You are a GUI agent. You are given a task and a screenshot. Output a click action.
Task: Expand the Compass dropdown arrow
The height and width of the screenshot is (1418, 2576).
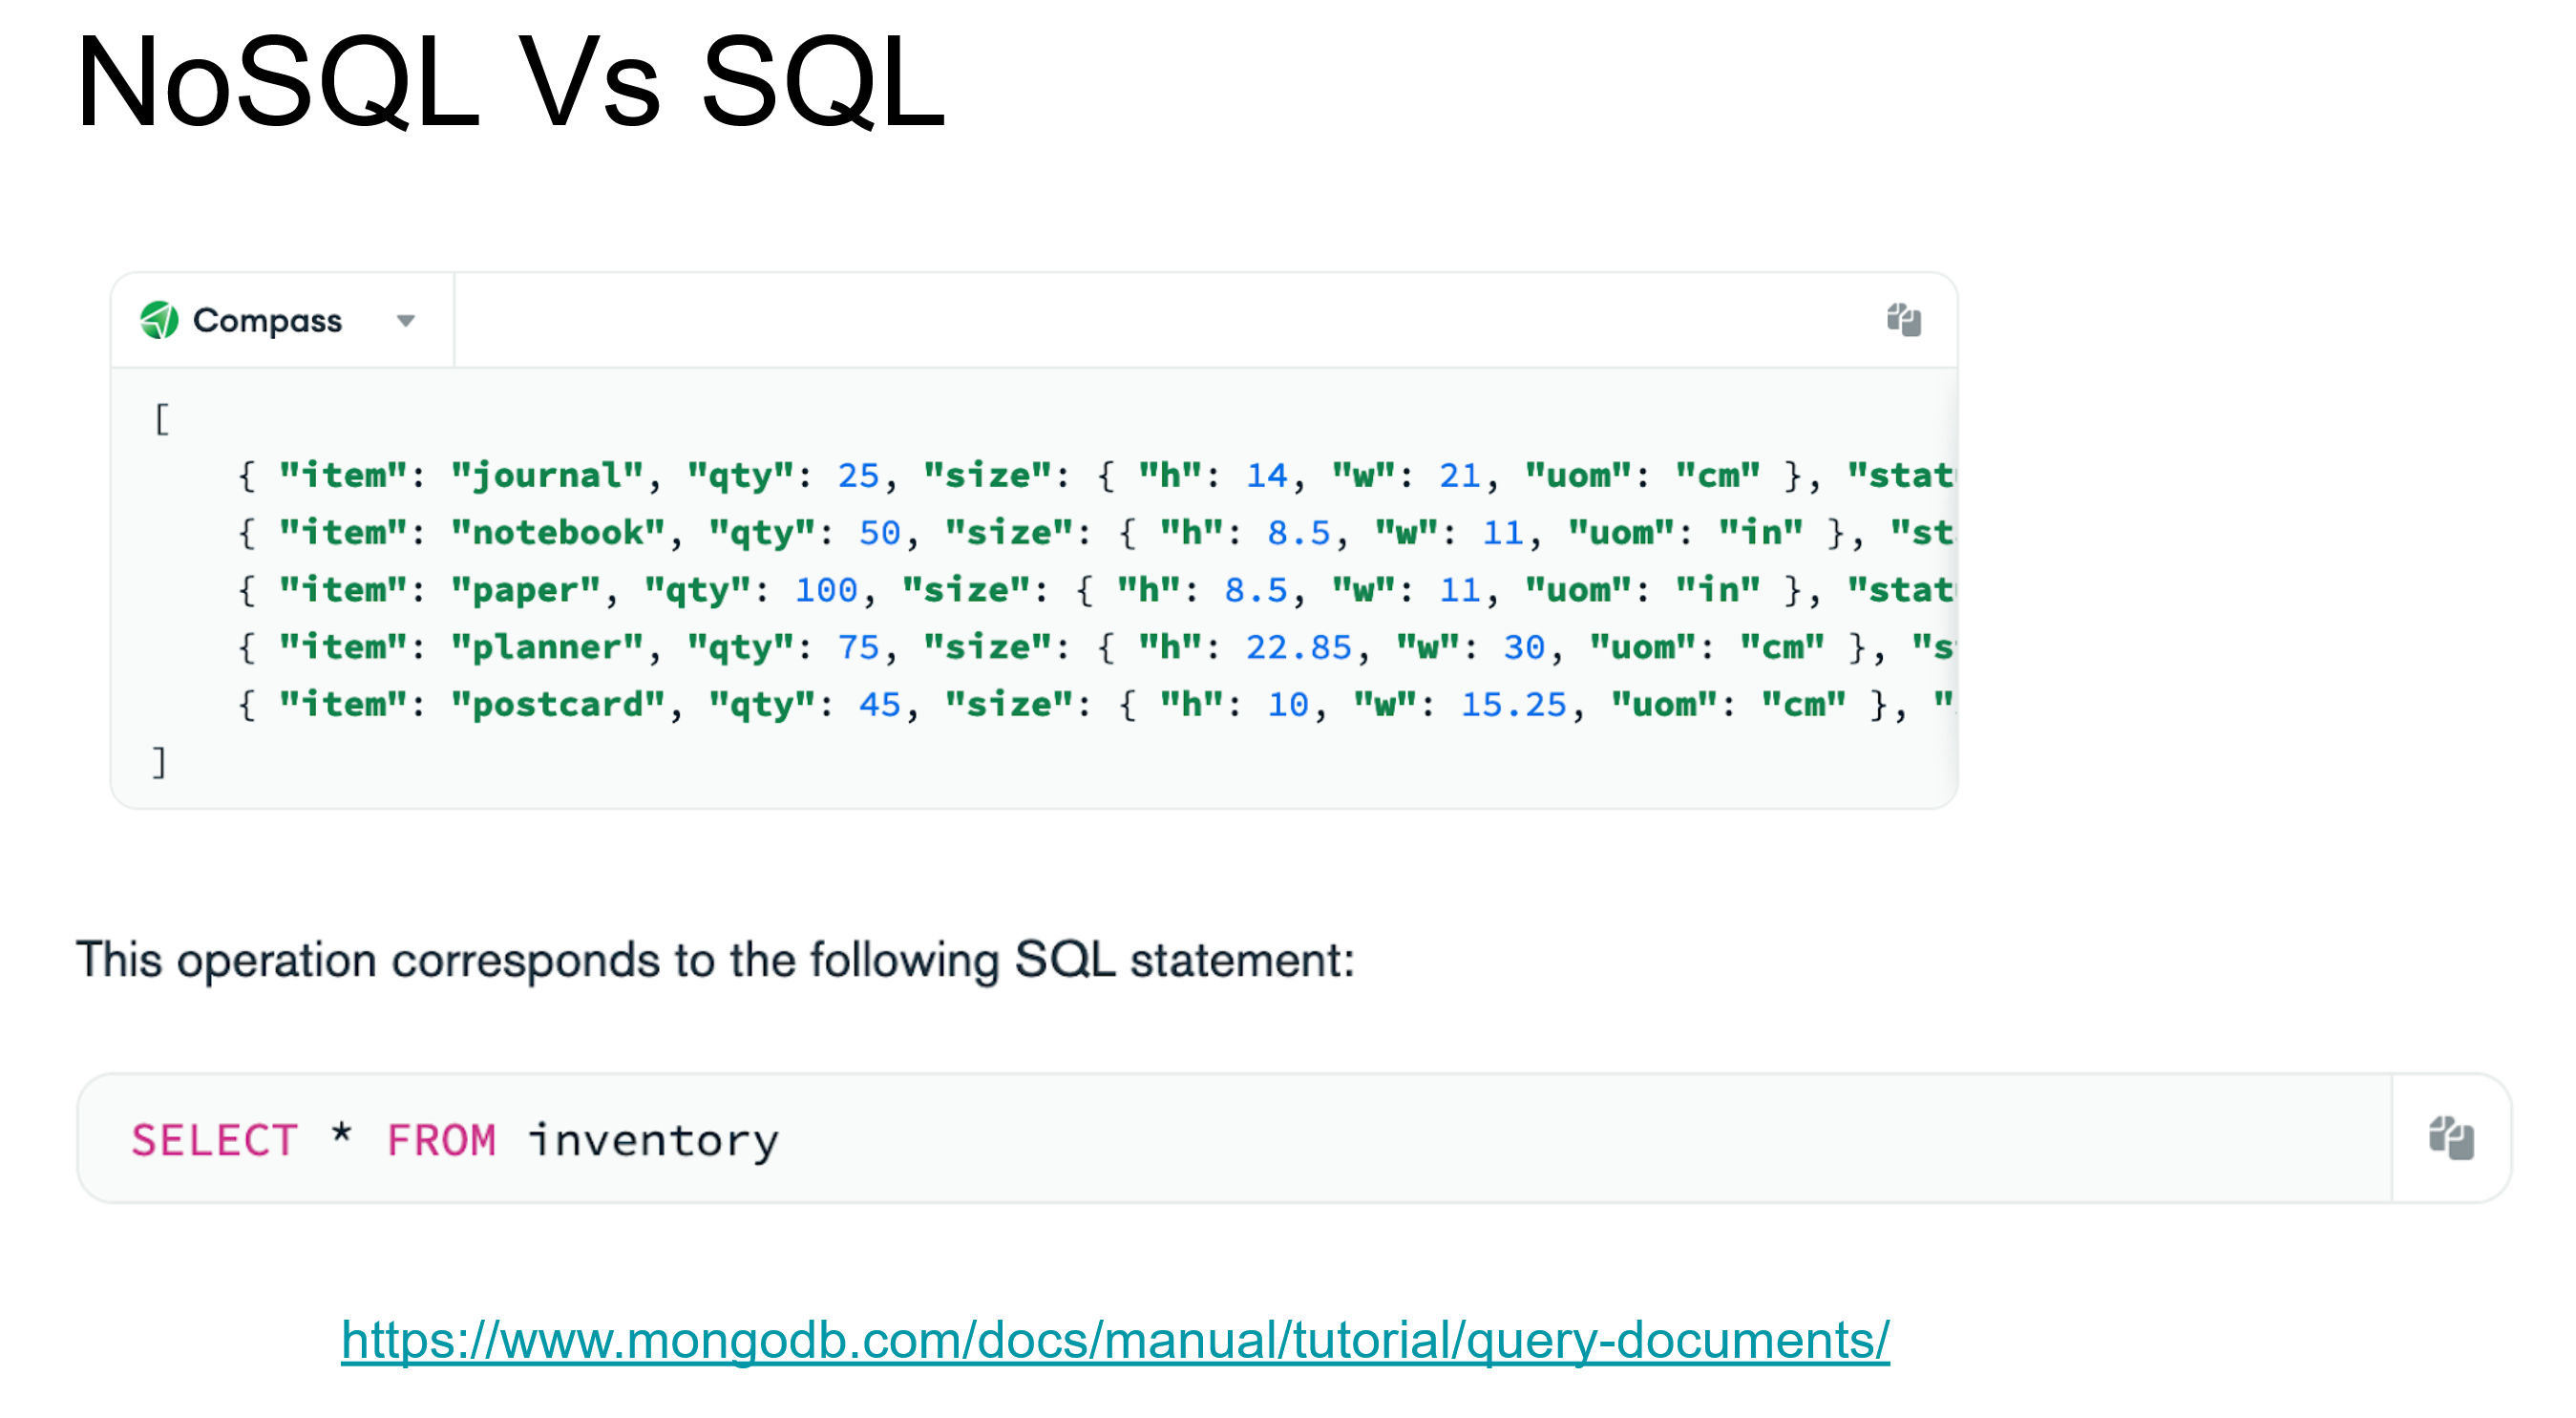click(405, 321)
